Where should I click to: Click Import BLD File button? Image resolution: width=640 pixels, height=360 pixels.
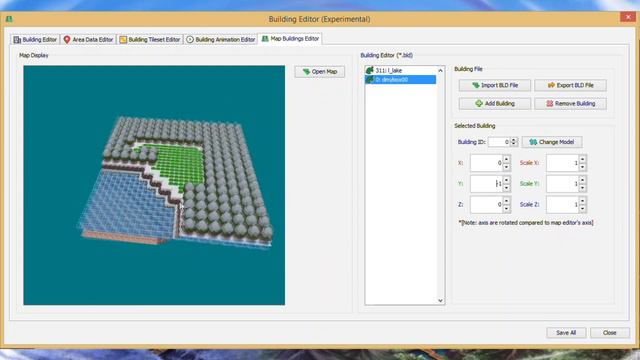pos(495,85)
